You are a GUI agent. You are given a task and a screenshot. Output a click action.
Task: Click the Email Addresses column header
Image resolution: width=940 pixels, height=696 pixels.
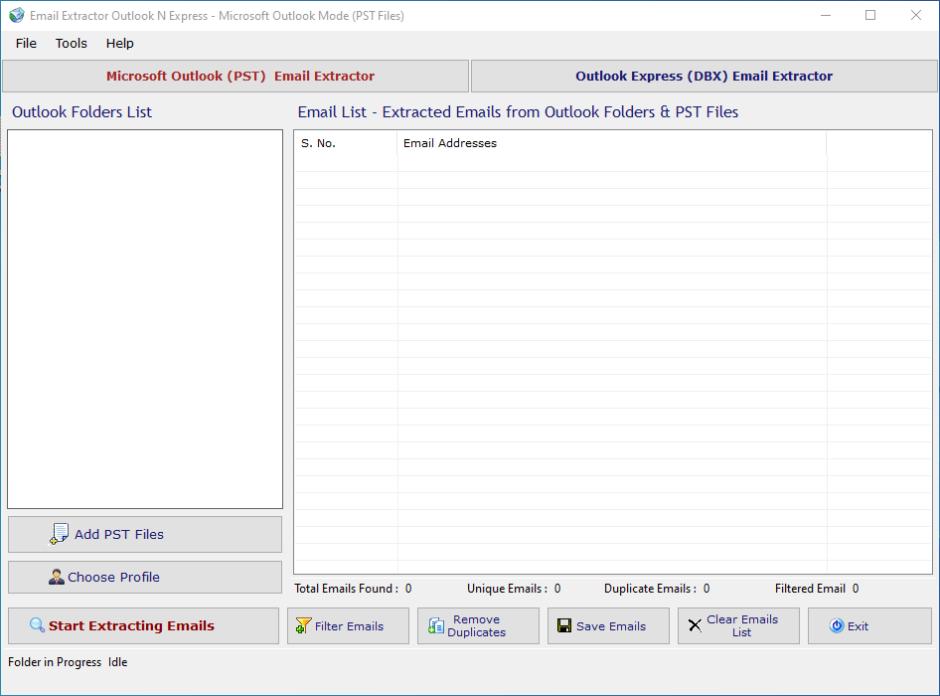point(611,143)
